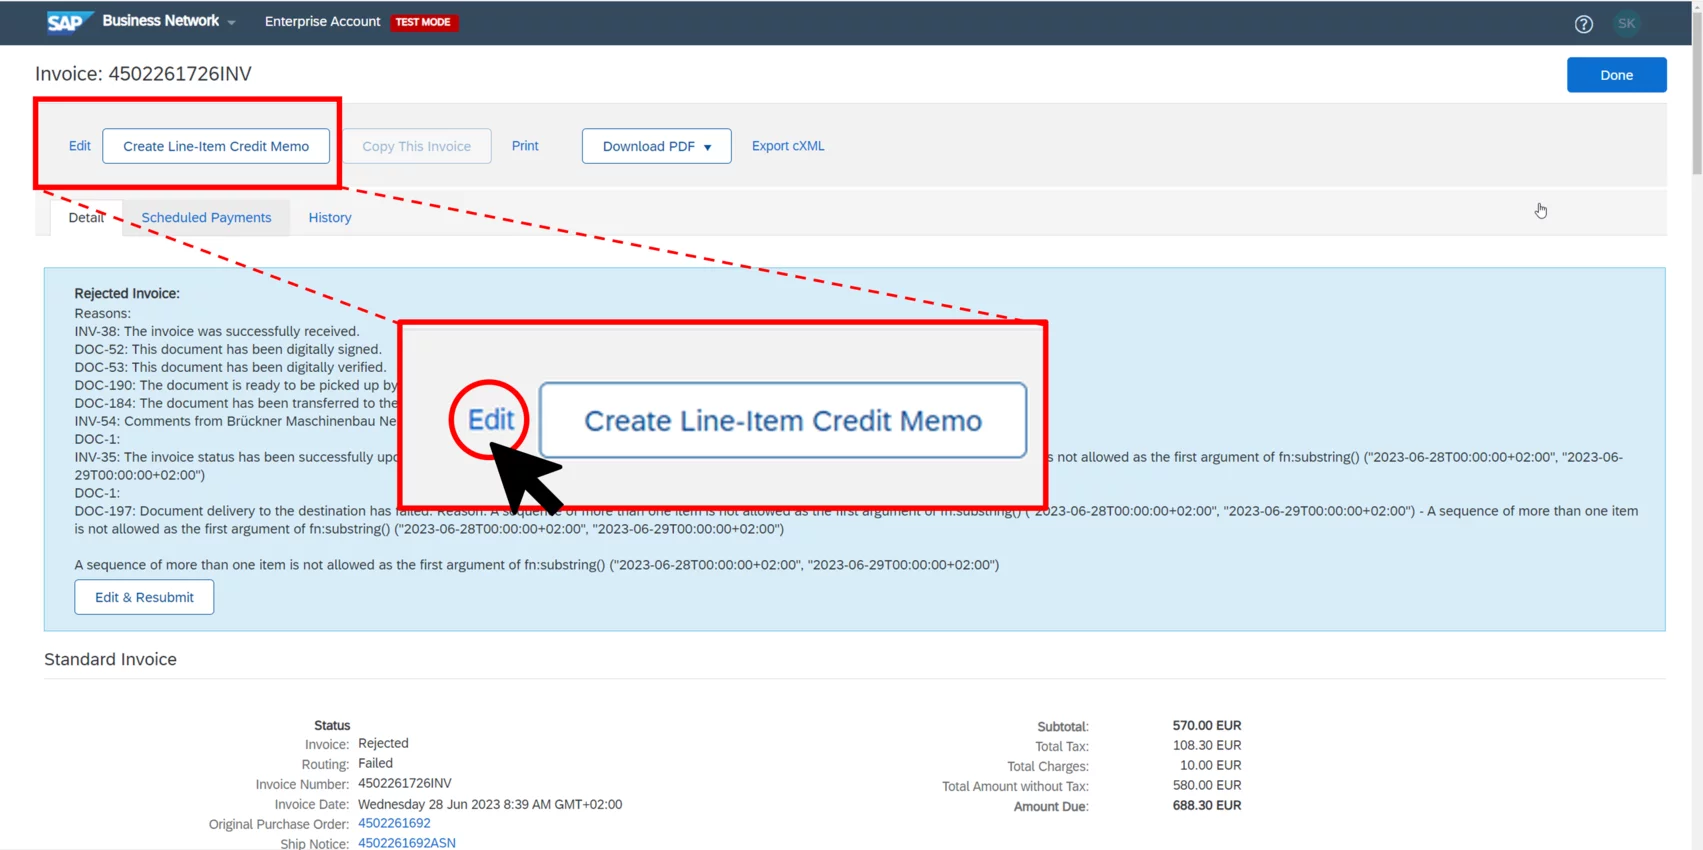This screenshot has width=1703, height=850.
Task: Switch to the Detail tab
Action: (x=86, y=218)
